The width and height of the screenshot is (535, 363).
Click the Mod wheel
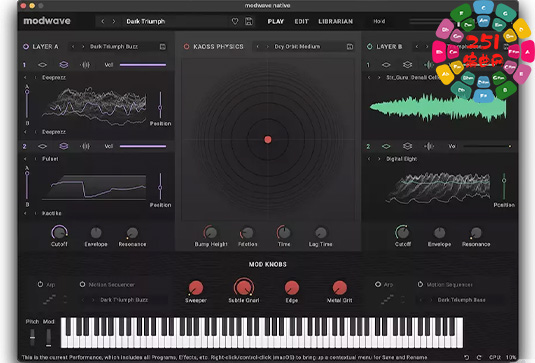pos(48,337)
